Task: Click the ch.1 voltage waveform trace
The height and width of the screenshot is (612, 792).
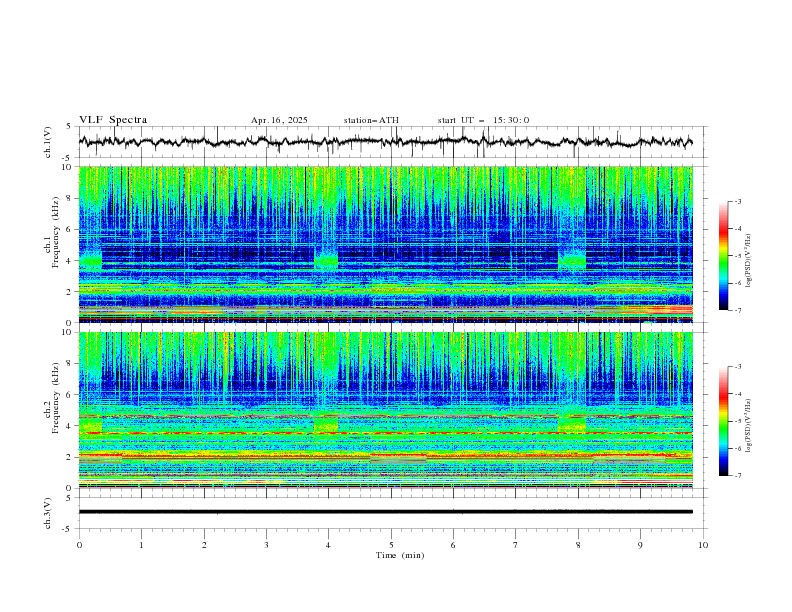Action: pos(385,142)
